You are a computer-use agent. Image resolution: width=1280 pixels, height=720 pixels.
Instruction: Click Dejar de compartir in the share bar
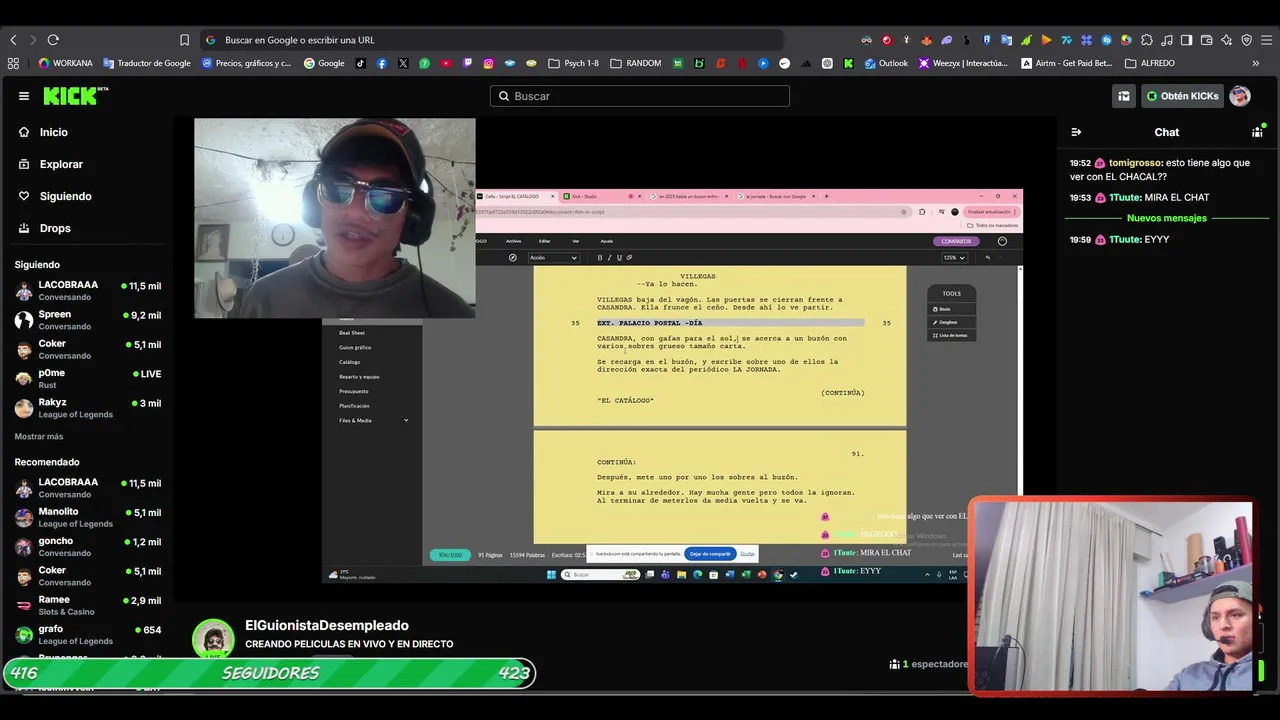(x=711, y=554)
